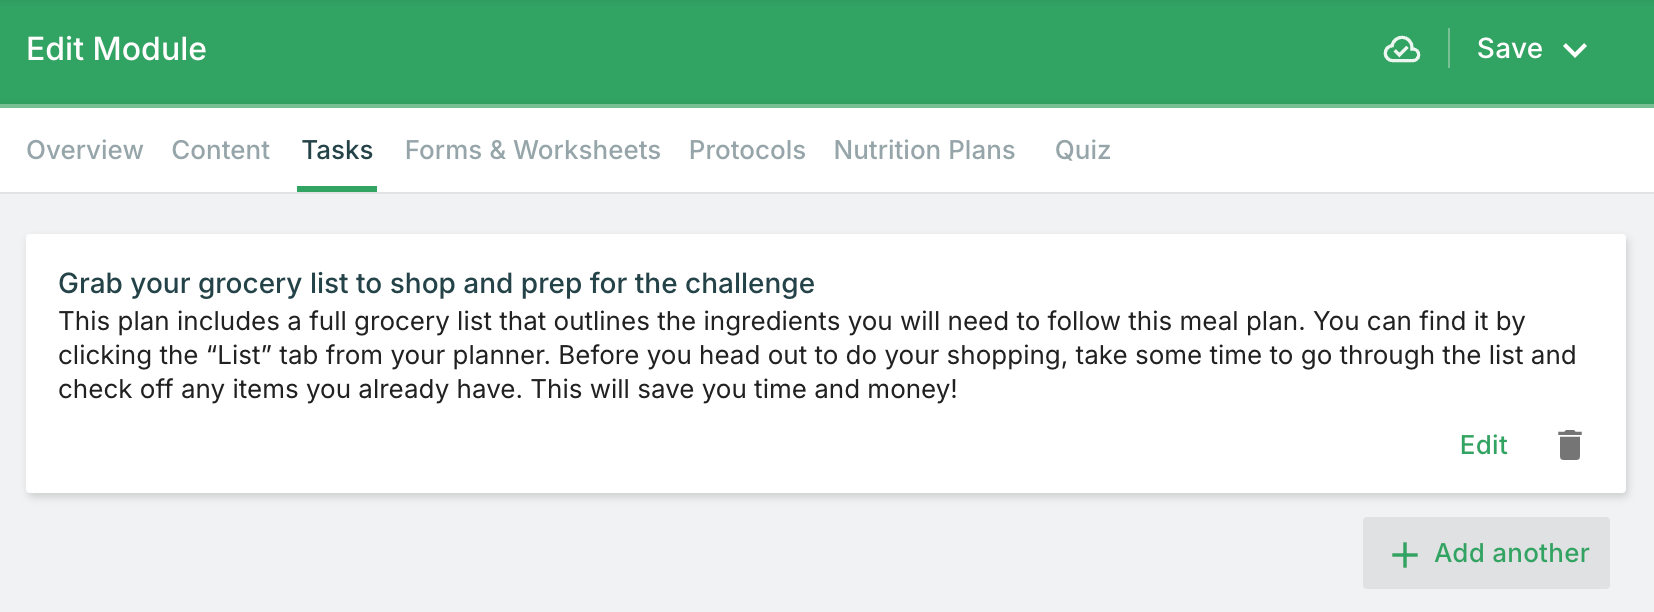Screen dimensions: 1654x612
Task: Select the Tasks tab
Action: click(x=337, y=150)
